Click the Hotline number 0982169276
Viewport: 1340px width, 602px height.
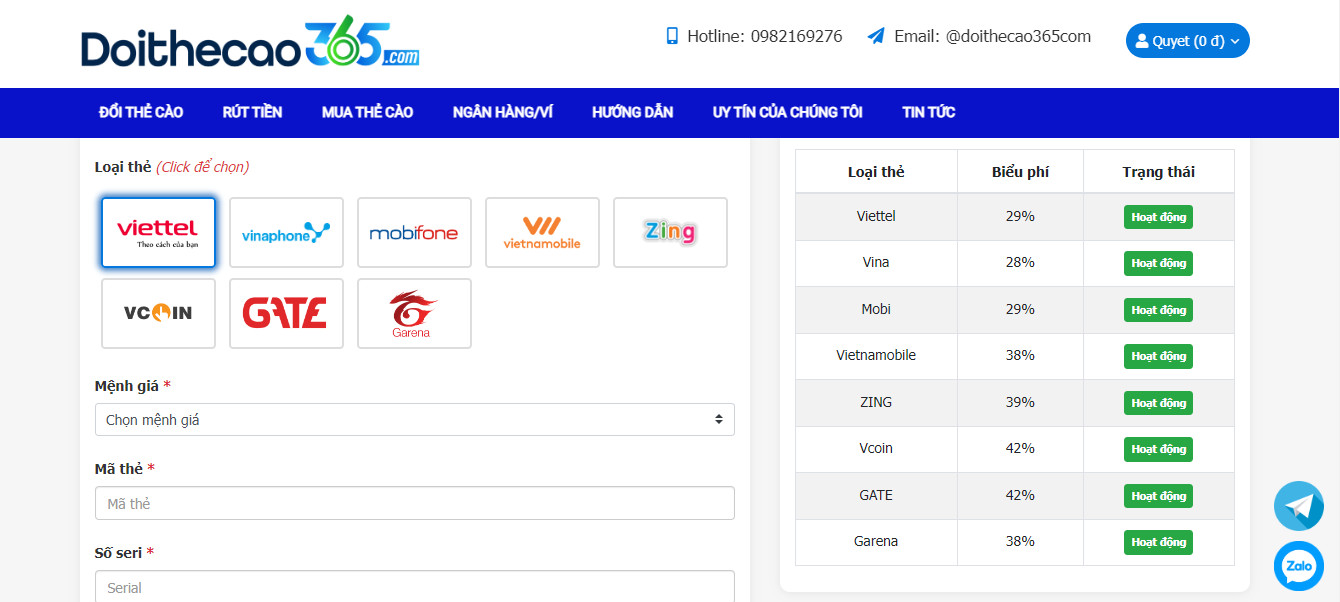coord(796,36)
